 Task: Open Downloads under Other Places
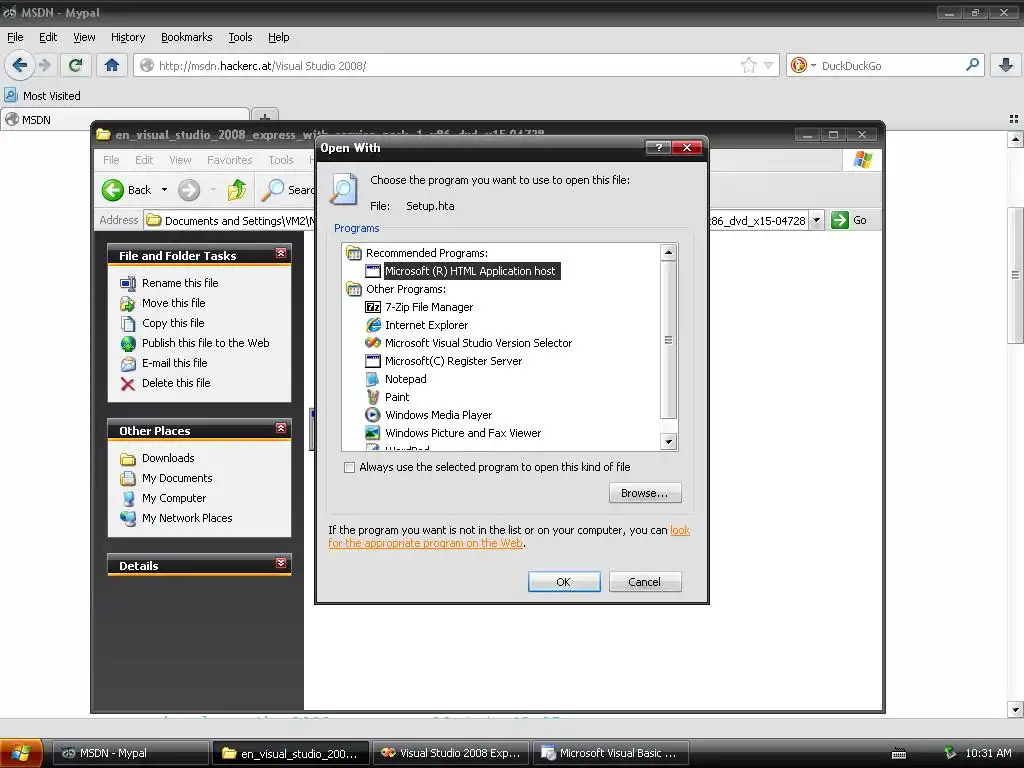(x=168, y=458)
